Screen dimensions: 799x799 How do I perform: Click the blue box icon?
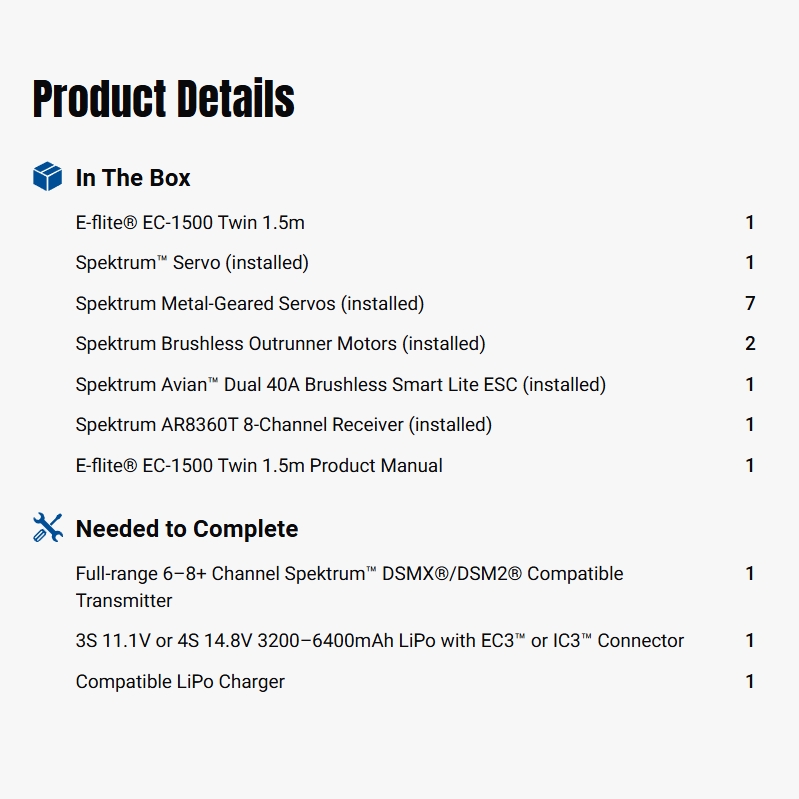pyautogui.click(x=47, y=177)
